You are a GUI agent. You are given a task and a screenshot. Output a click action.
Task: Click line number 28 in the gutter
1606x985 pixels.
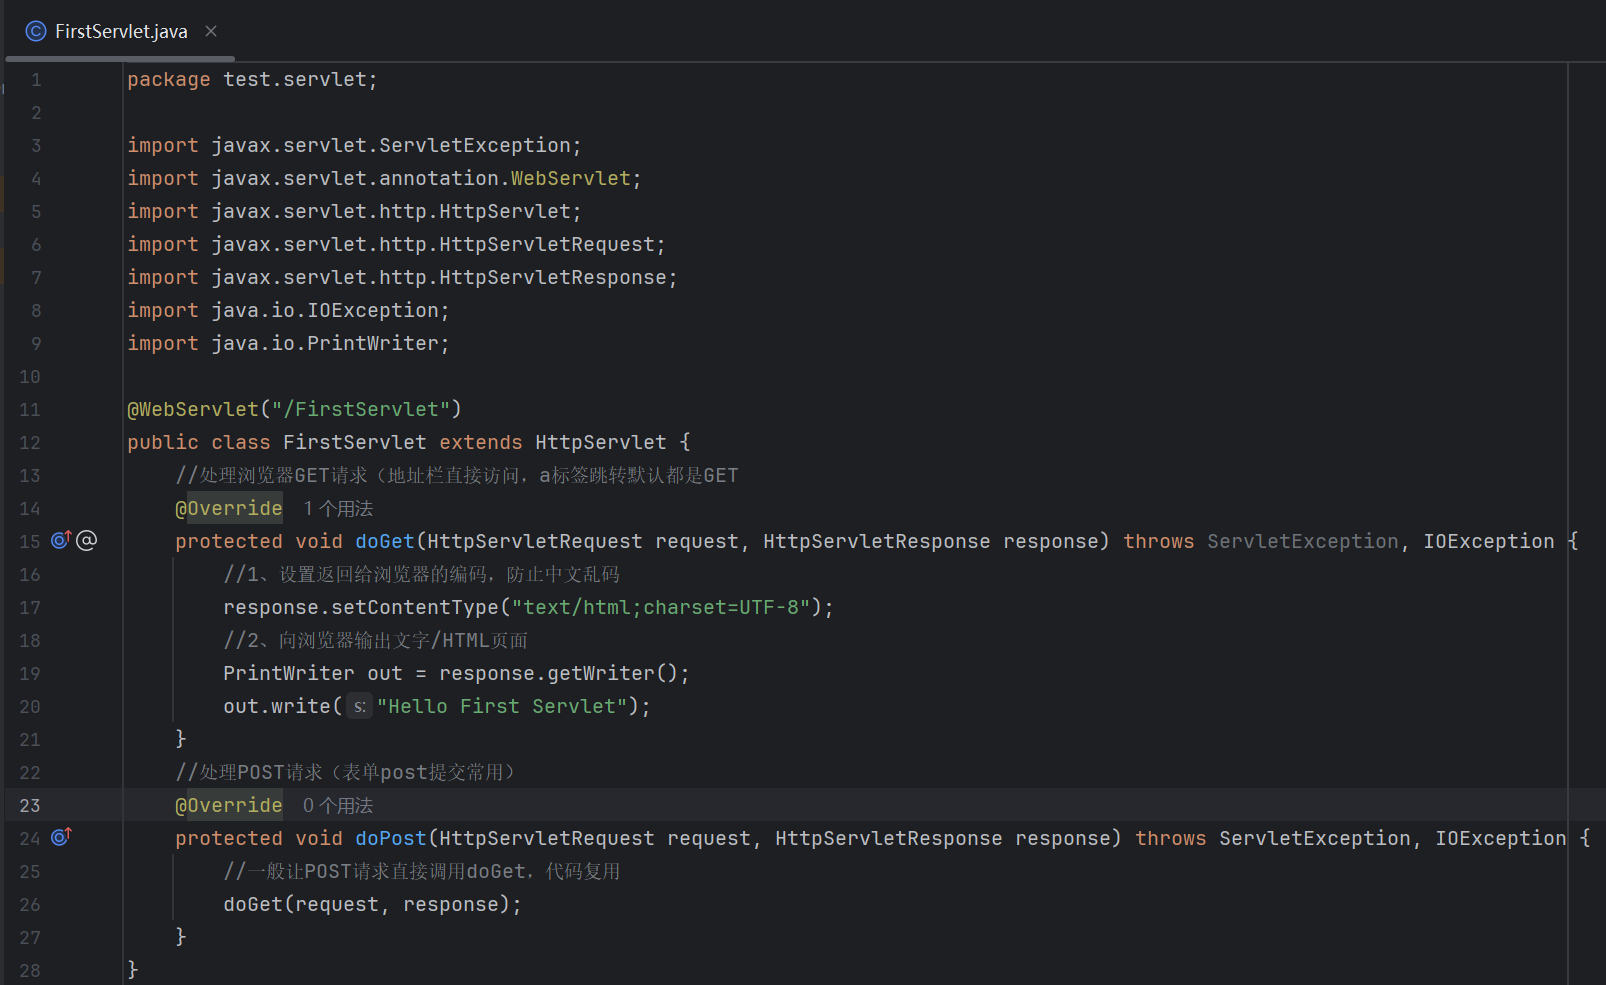click(30, 971)
